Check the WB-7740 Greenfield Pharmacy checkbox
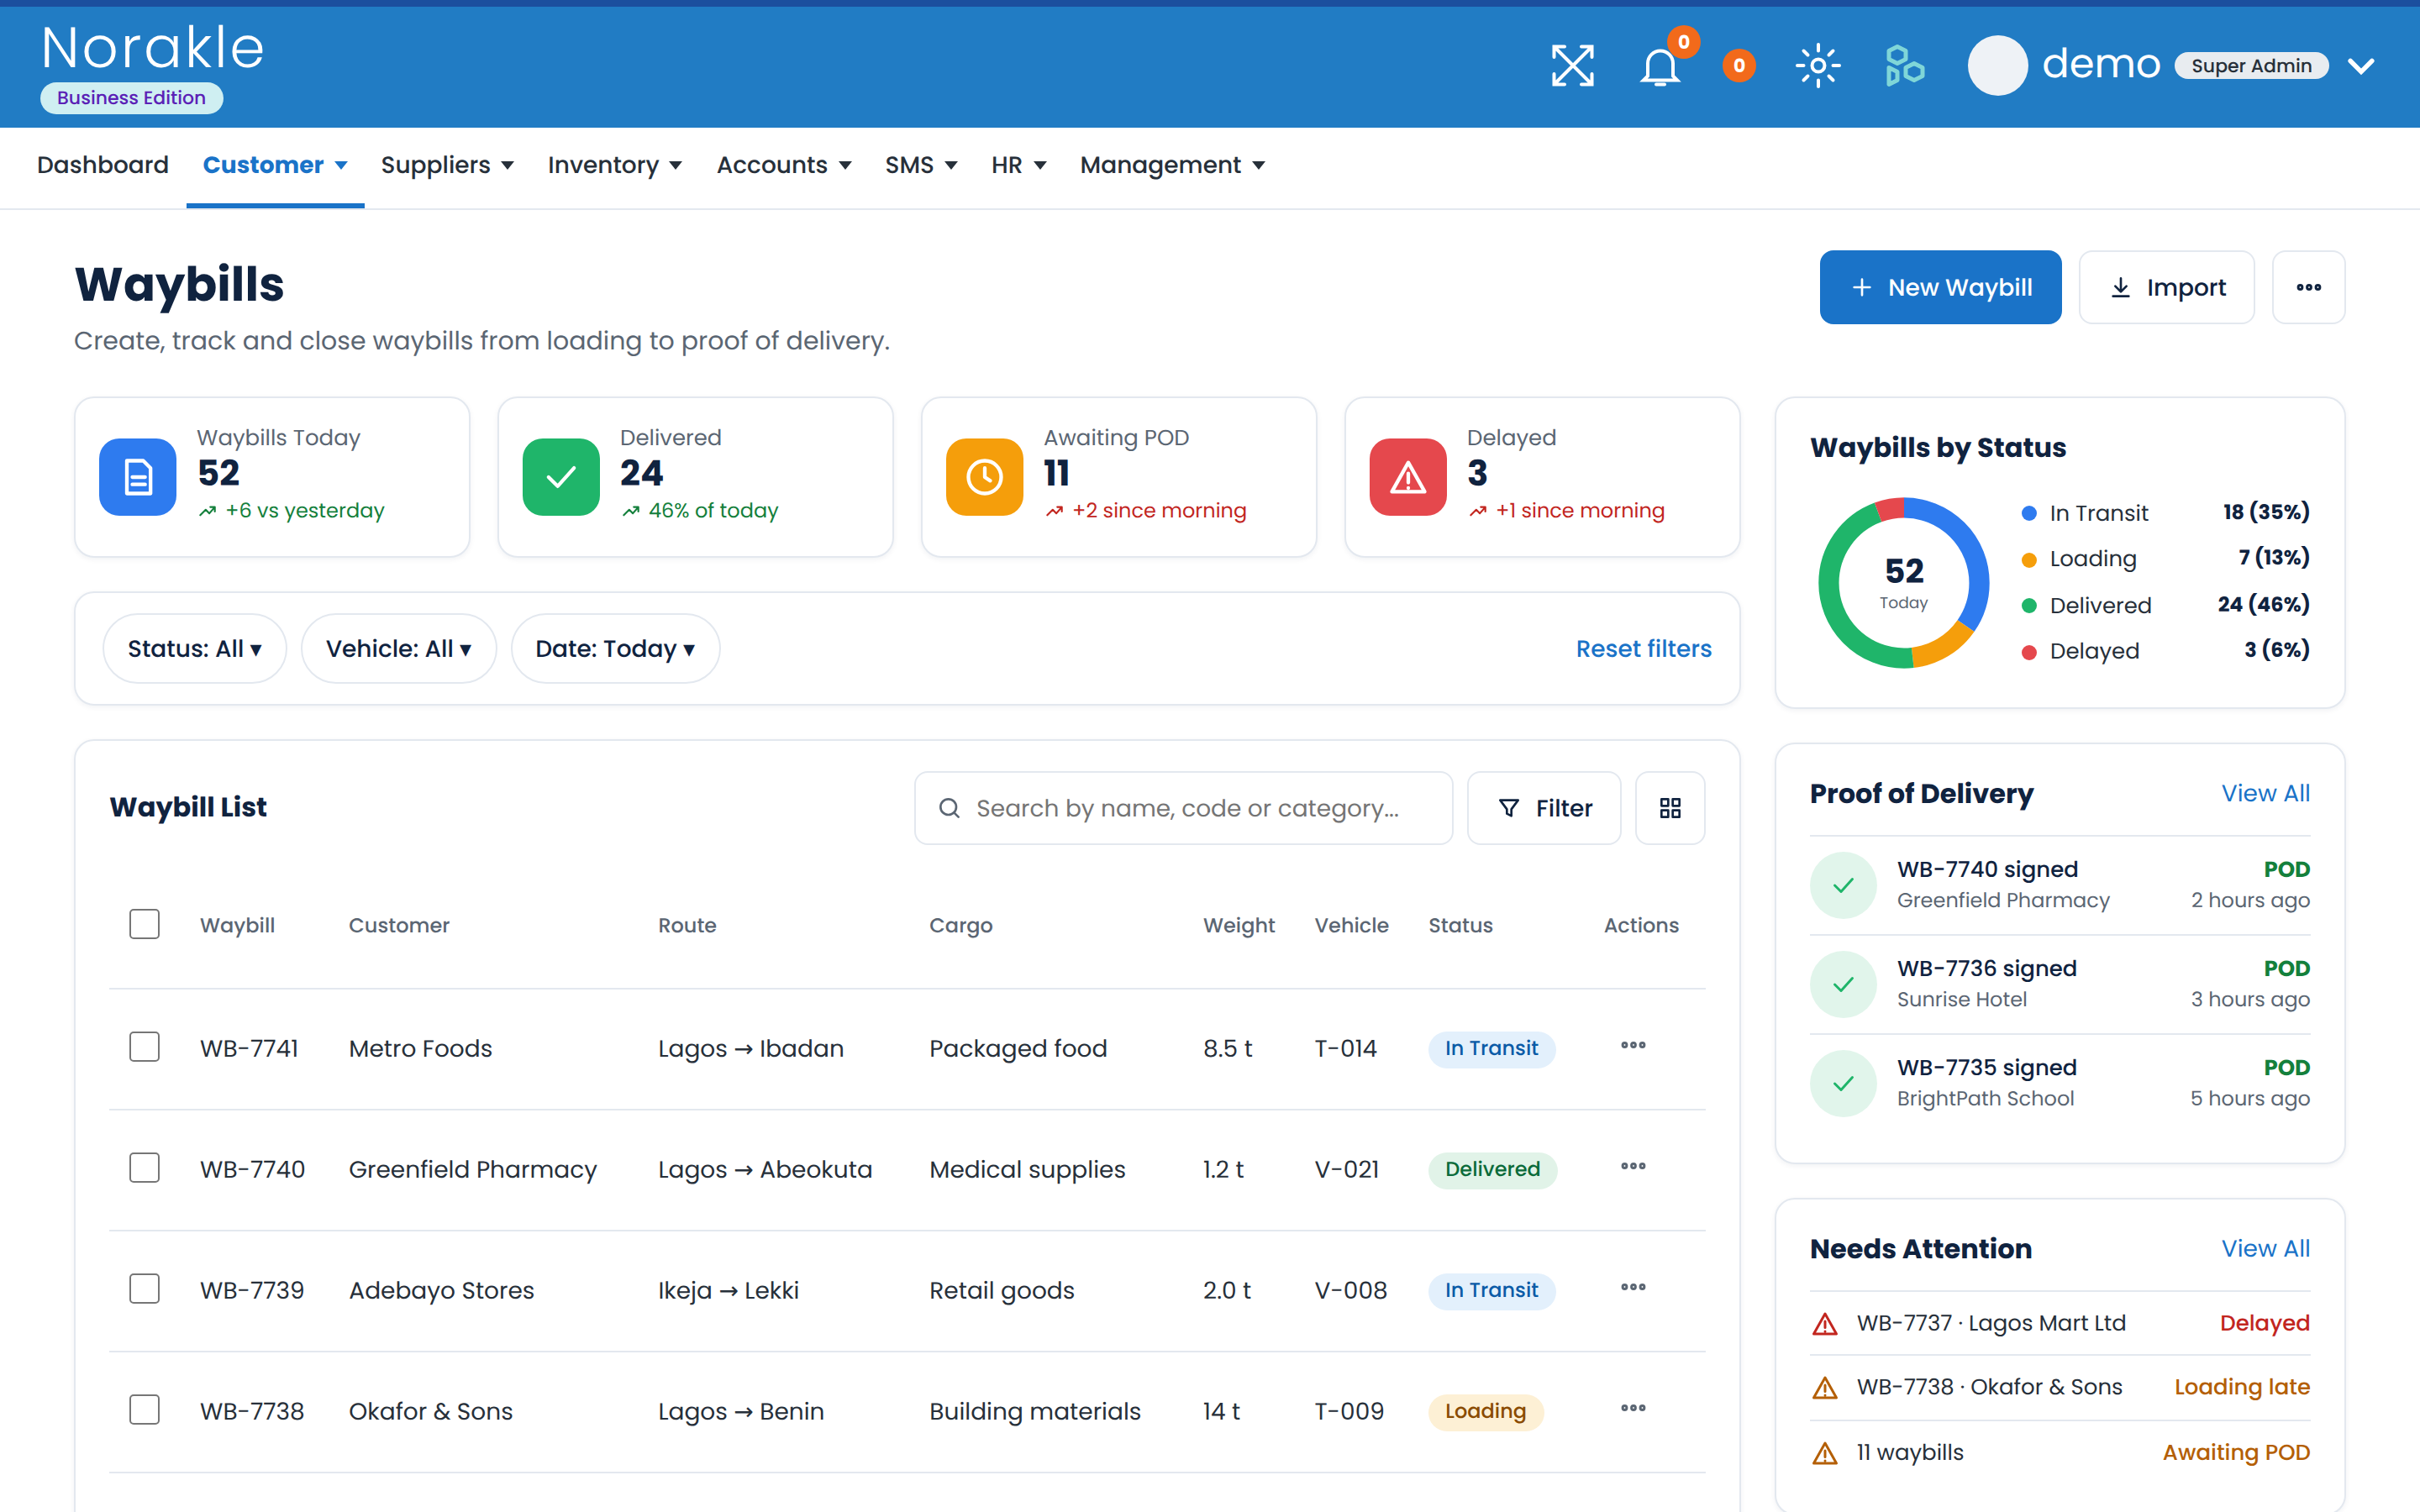The width and height of the screenshot is (2420, 1512). [145, 1168]
